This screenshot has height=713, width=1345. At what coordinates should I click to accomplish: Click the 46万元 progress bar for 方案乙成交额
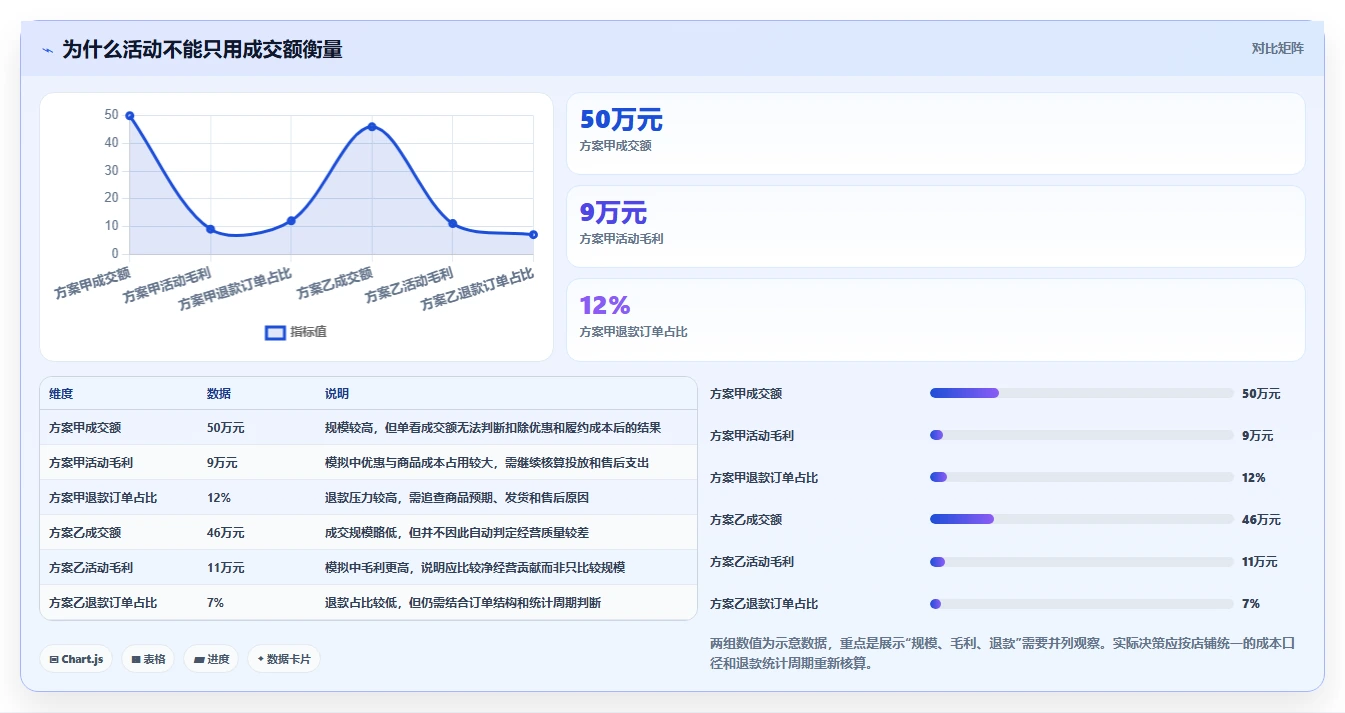coord(1082,519)
